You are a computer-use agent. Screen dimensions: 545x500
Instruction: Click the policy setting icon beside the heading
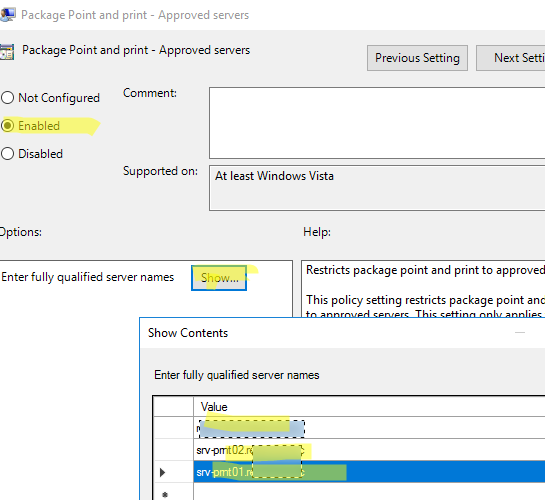coord(7,52)
